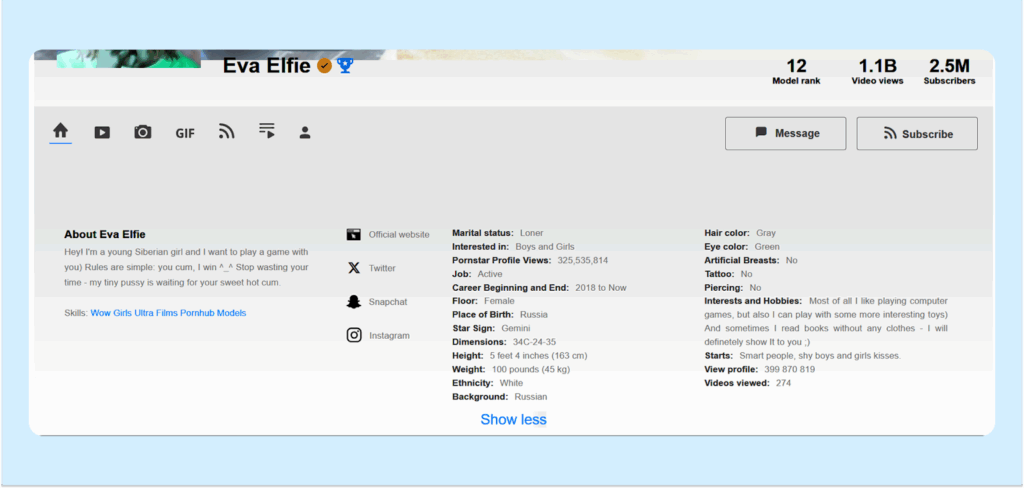Image resolution: width=1024 pixels, height=488 pixels.
Task: Switch to the GIF tab
Action: [x=185, y=133]
